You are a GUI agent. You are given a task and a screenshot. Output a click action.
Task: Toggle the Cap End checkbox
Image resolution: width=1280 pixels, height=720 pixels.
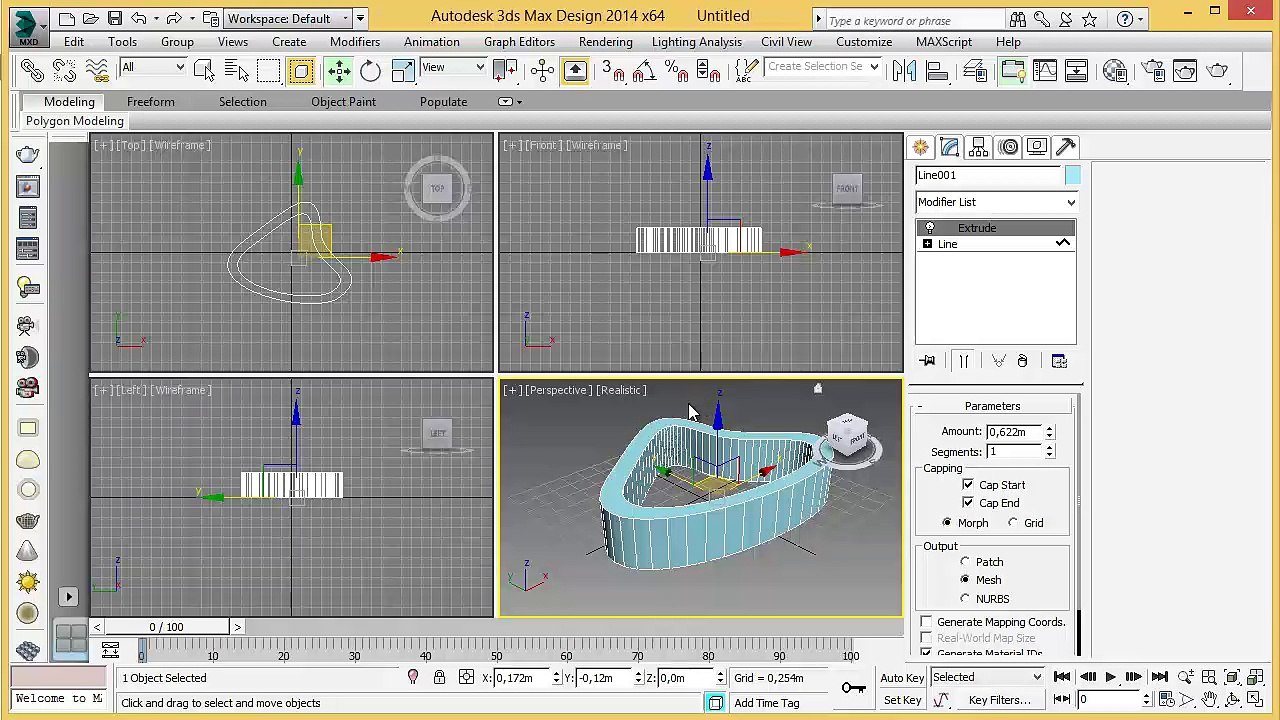pyautogui.click(x=968, y=503)
